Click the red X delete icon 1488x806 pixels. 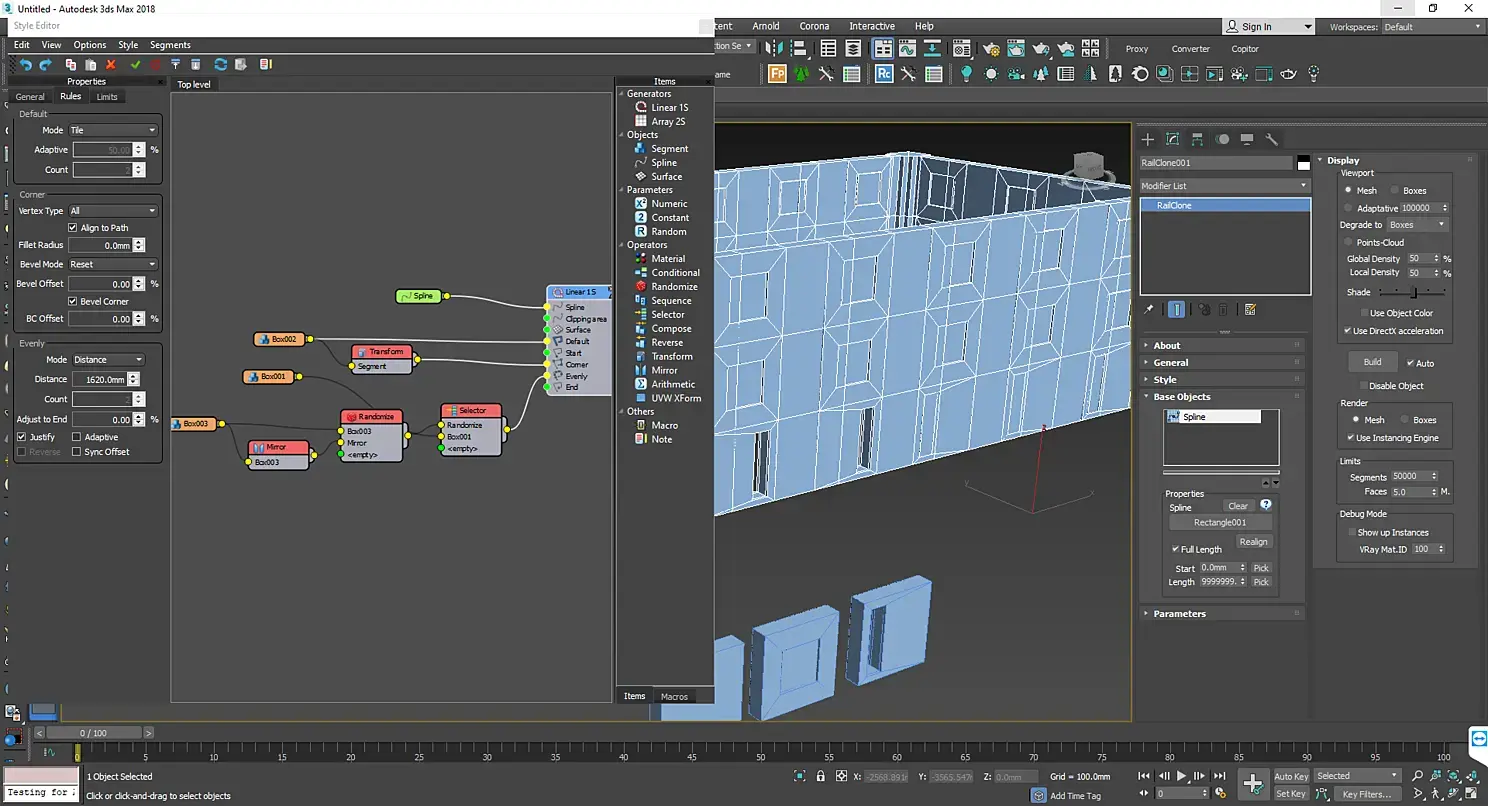pyautogui.click(x=111, y=65)
